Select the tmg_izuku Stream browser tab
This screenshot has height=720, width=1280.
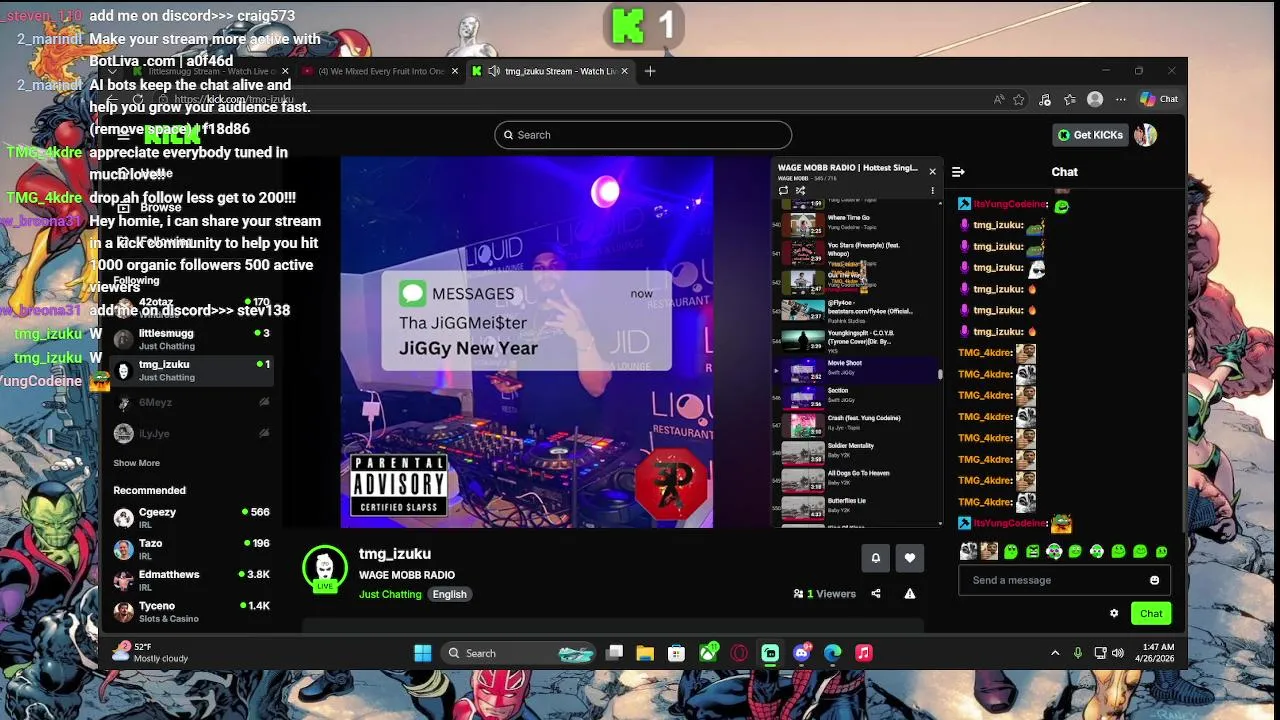coord(550,71)
